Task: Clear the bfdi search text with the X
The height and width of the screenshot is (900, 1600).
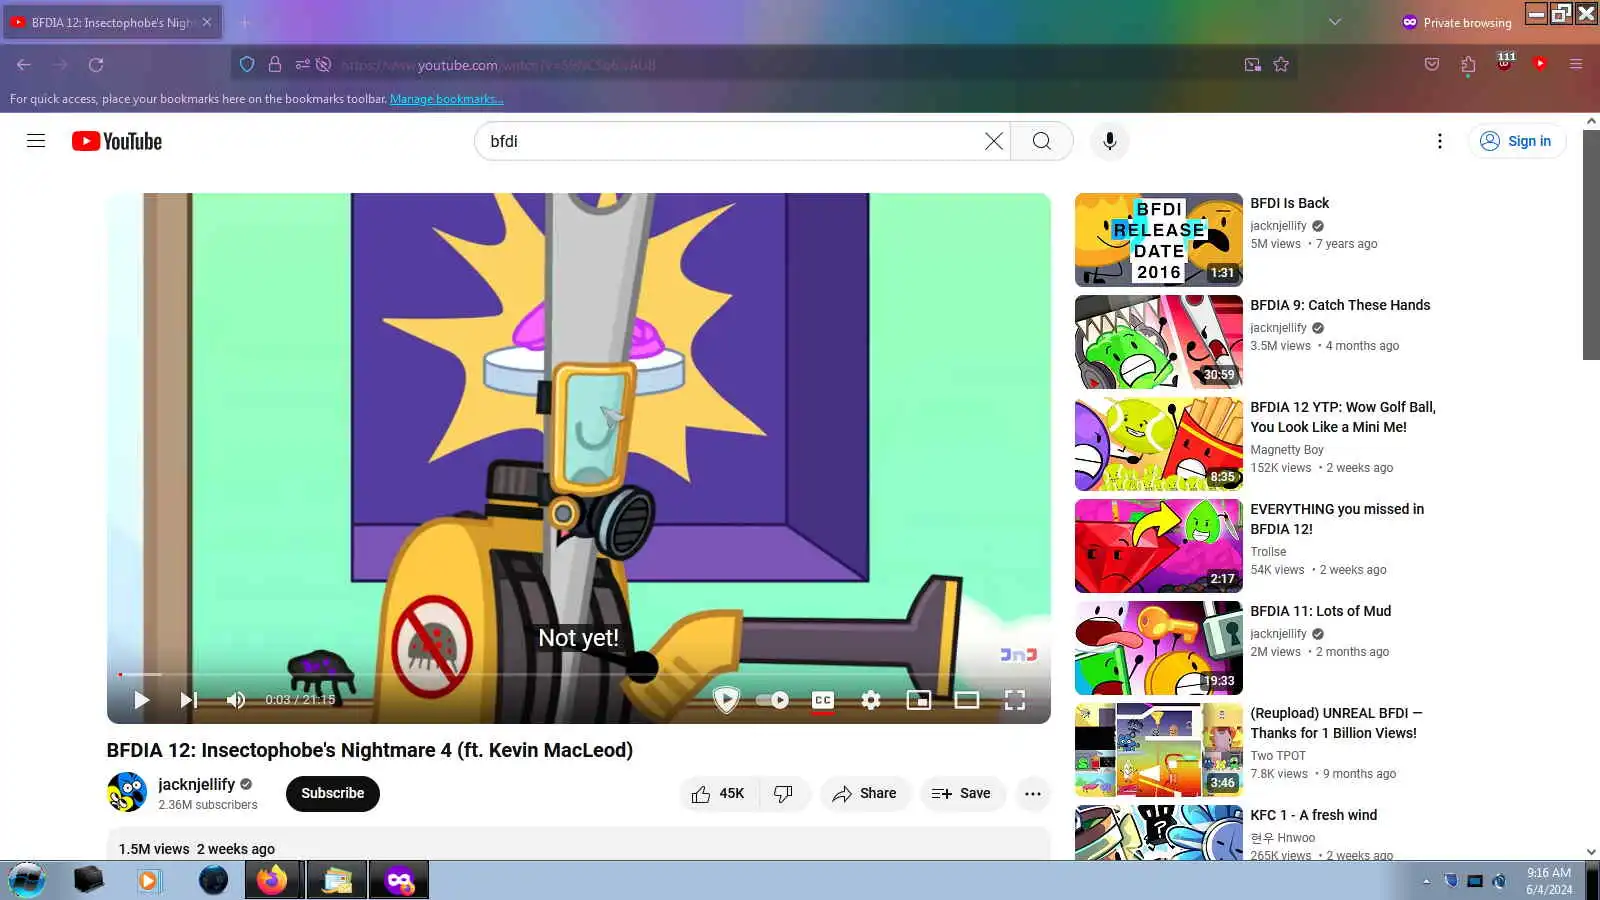Action: [x=993, y=141]
